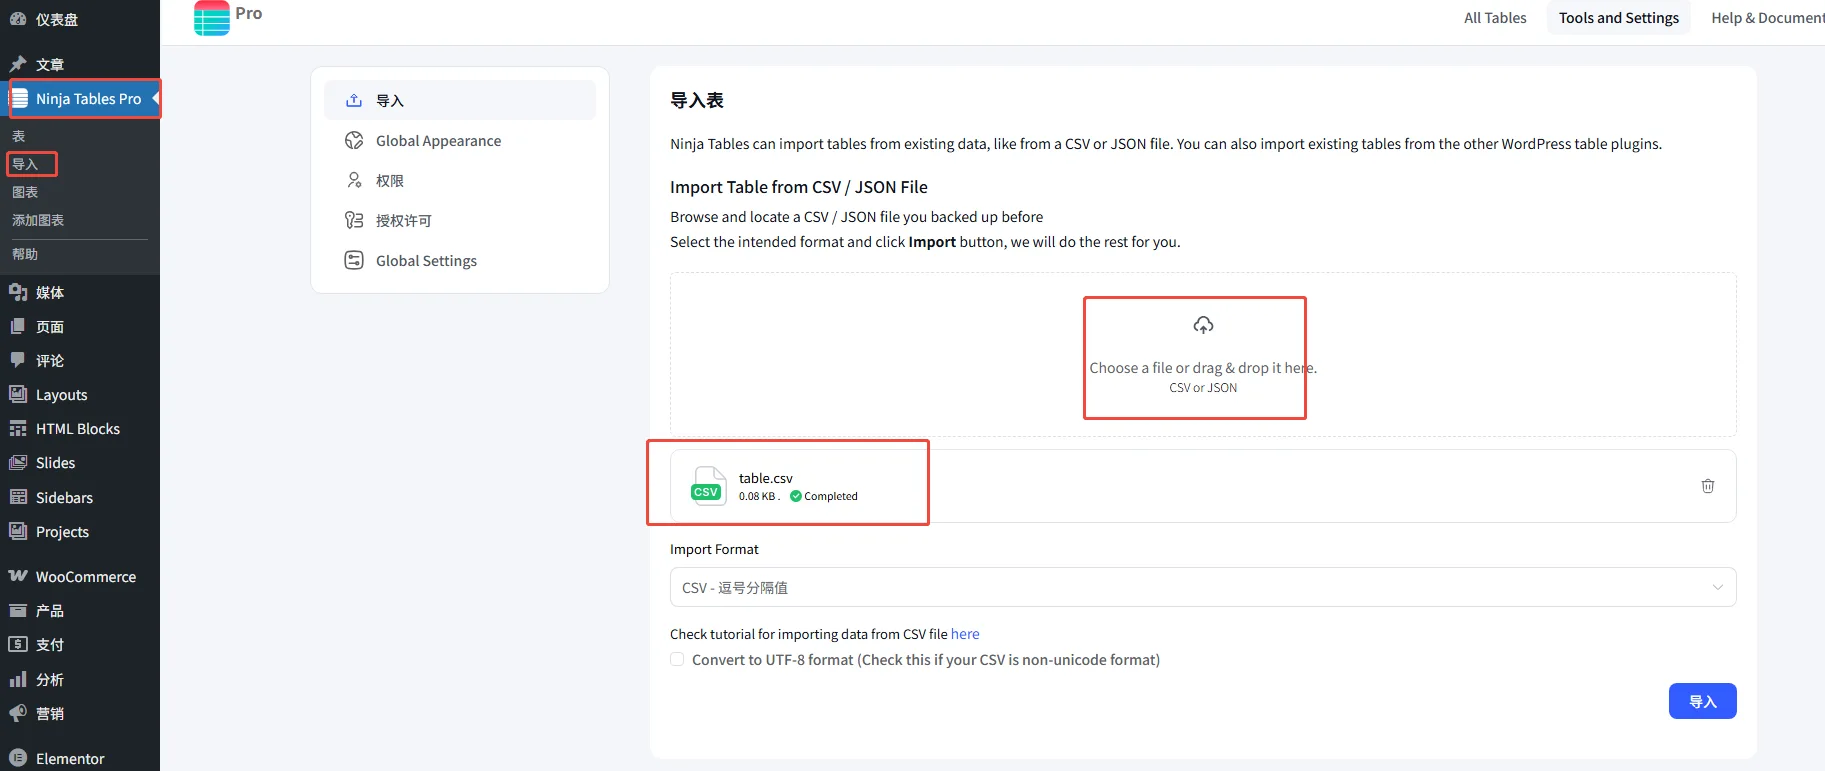Enable Convert to UTF-8 format checkbox
1825x771 pixels.
tap(677, 659)
